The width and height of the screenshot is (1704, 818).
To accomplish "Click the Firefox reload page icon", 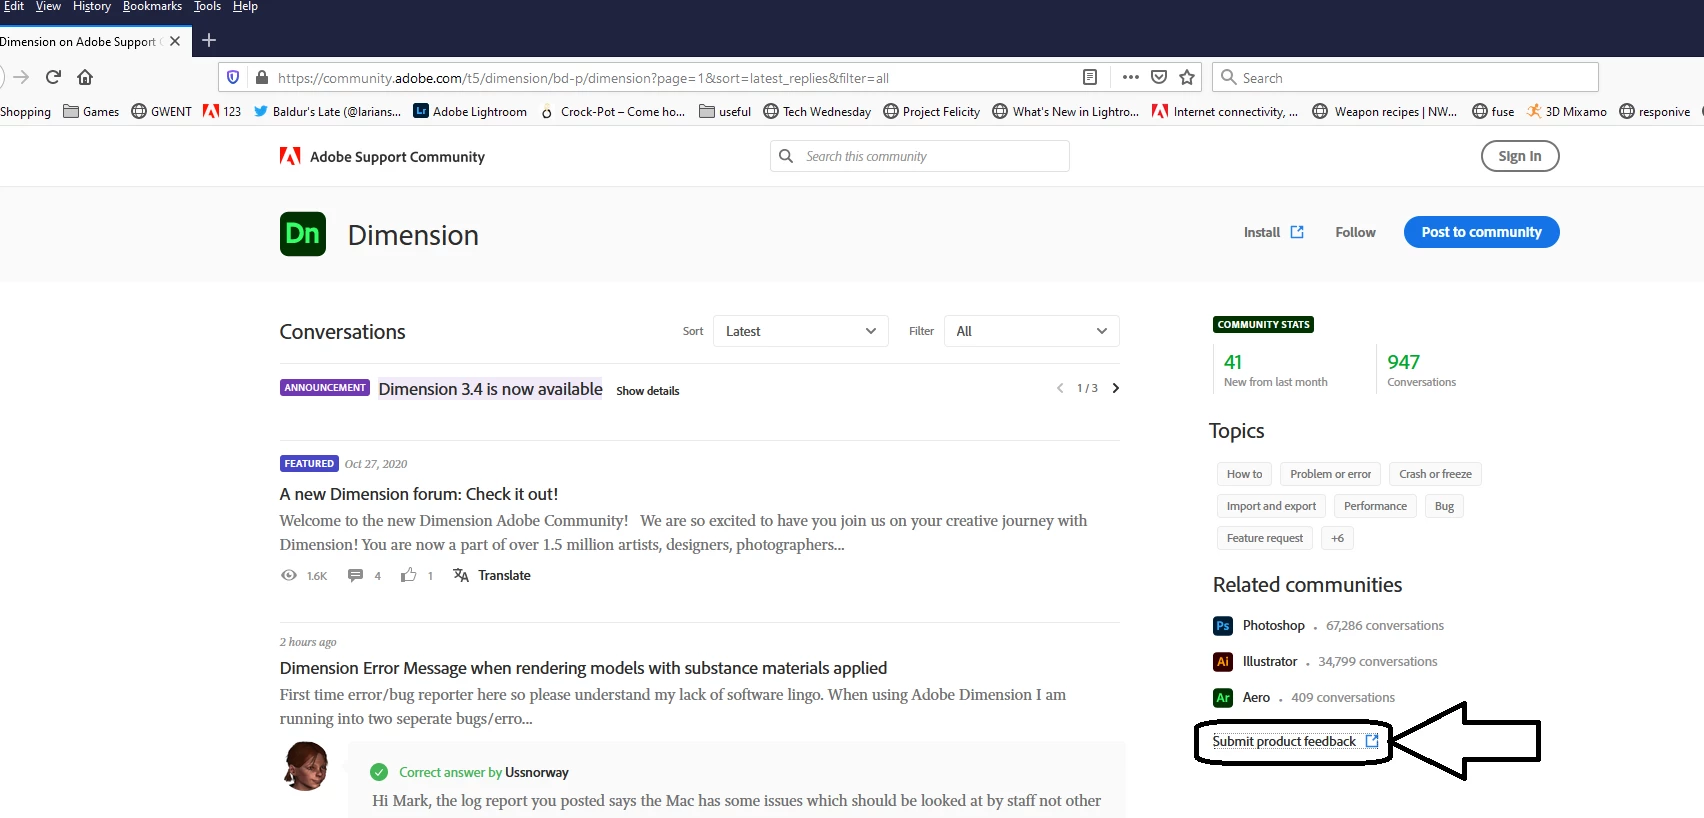I will click(x=54, y=77).
